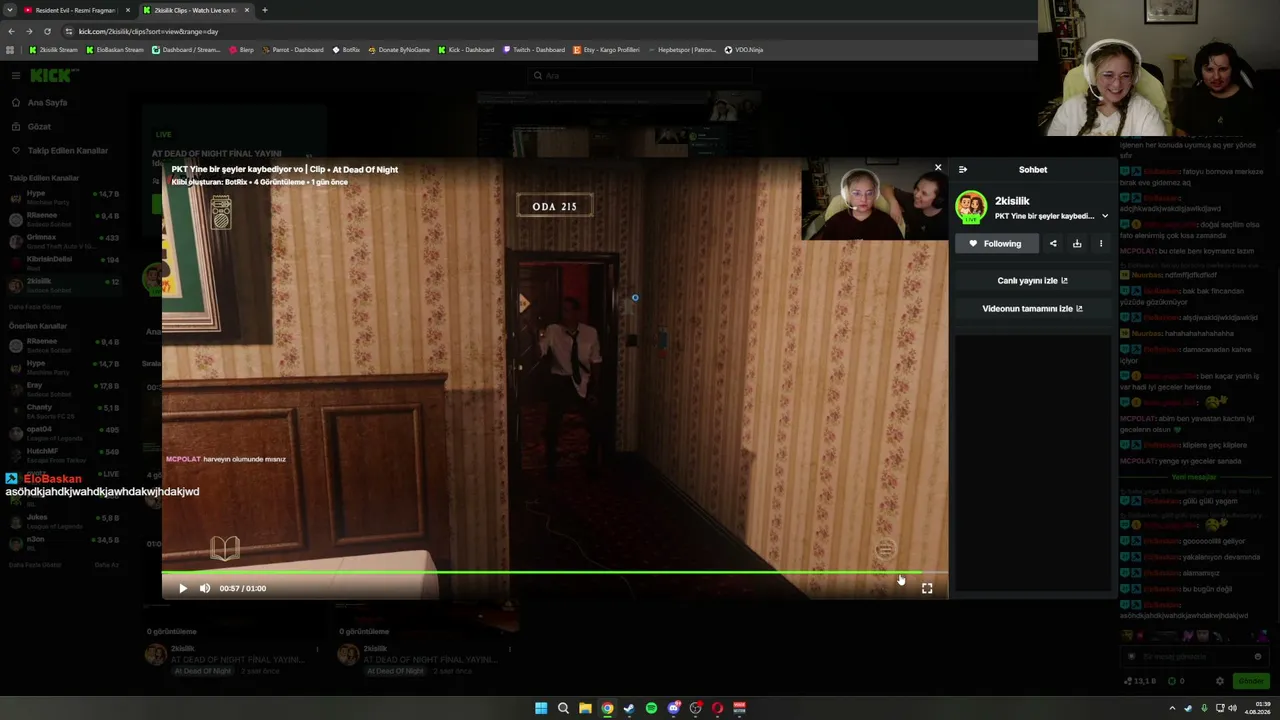
Task: Open Opera browser from taskbar
Action: coord(717,708)
